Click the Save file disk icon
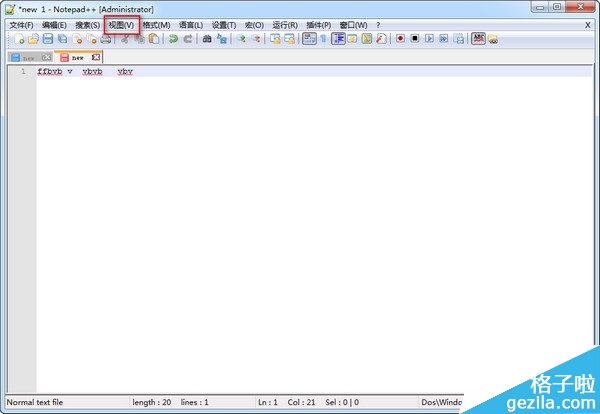Image resolution: width=600 pixels, height=414 pixels. [47, 39]
